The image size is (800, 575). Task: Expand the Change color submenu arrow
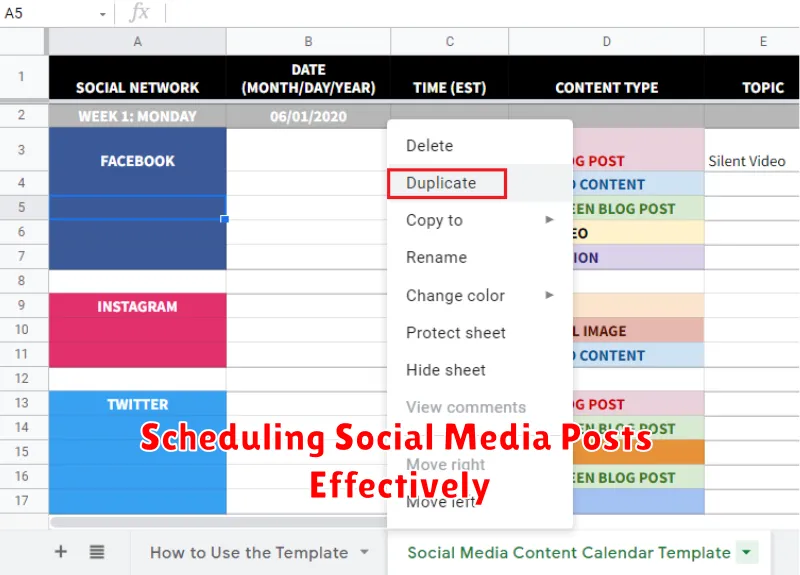click(x=549, y=295)
